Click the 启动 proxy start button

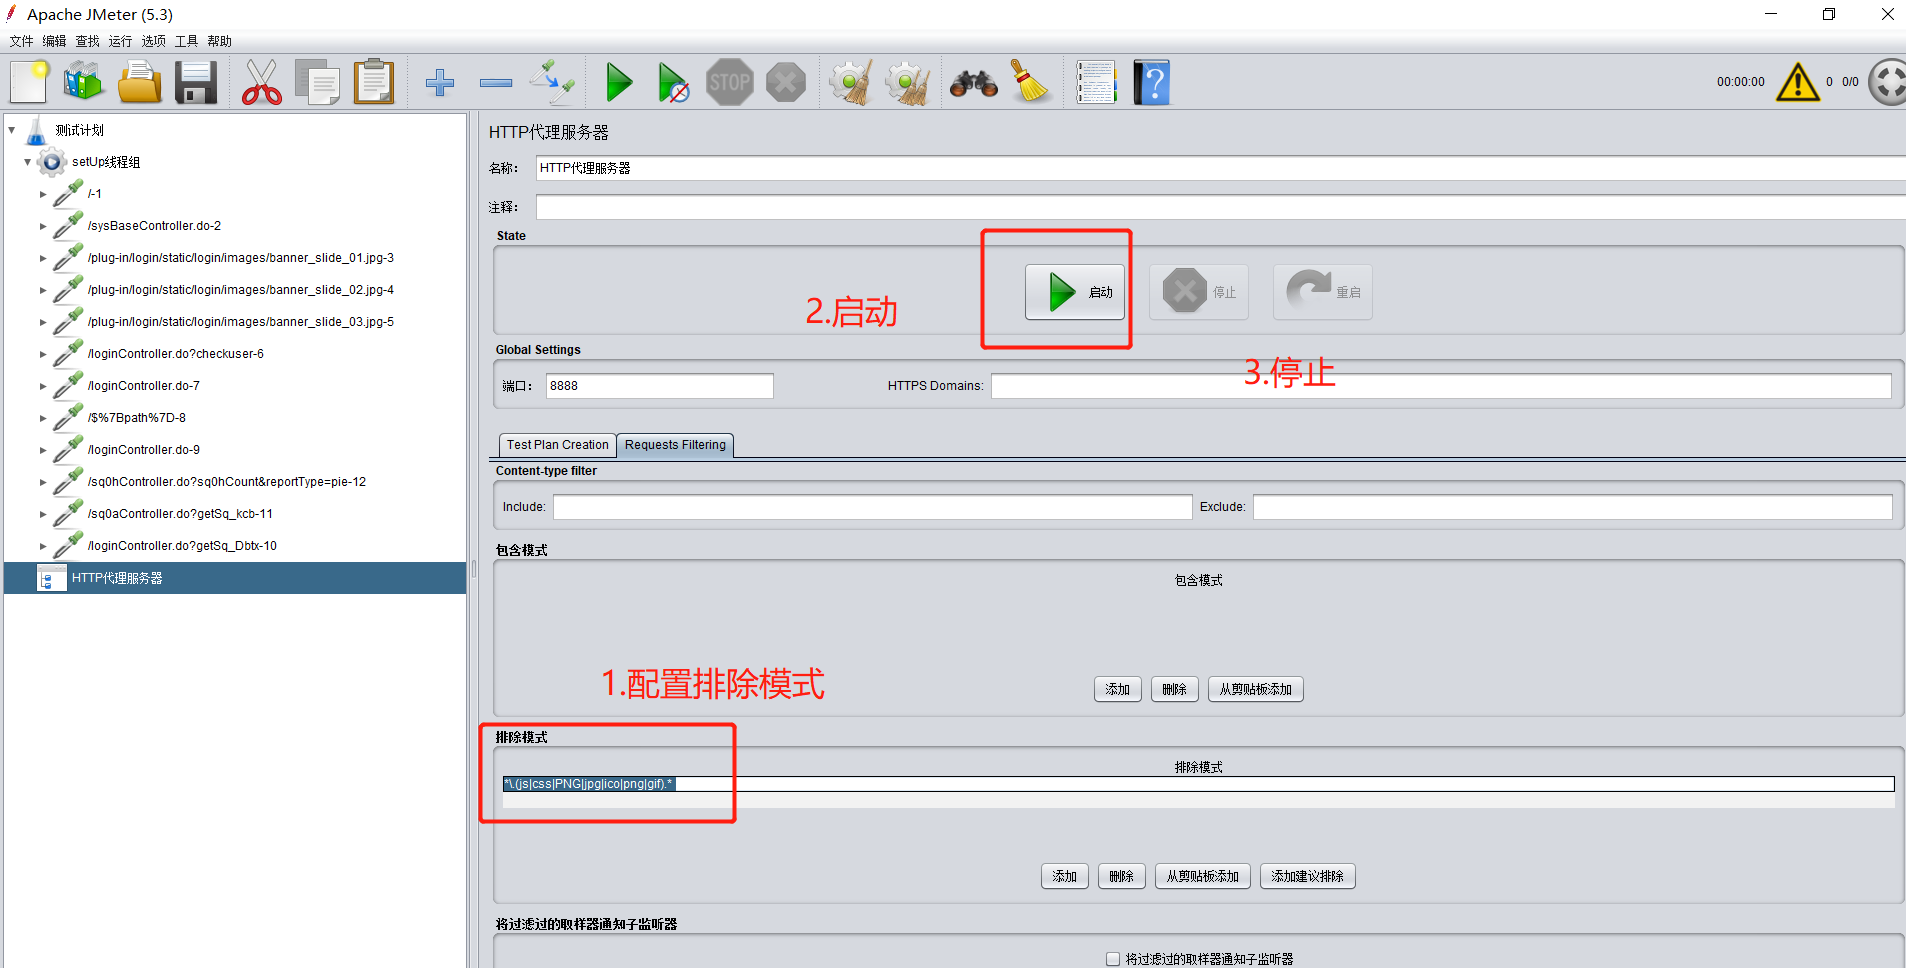(x=1075, y=292)
